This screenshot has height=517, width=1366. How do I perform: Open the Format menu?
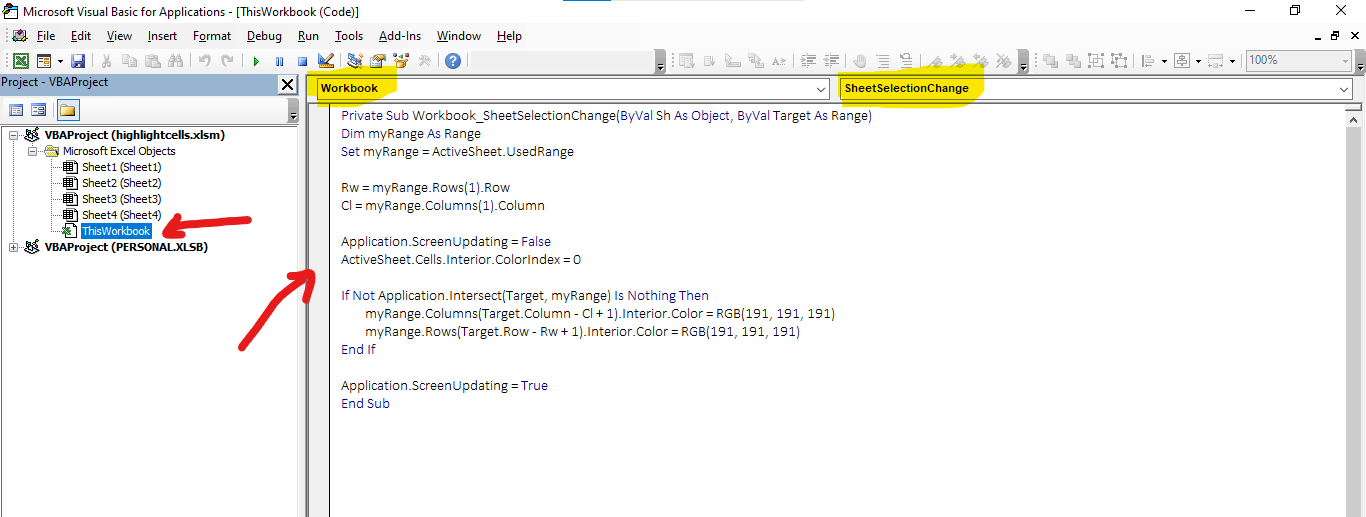pos(212,36)
